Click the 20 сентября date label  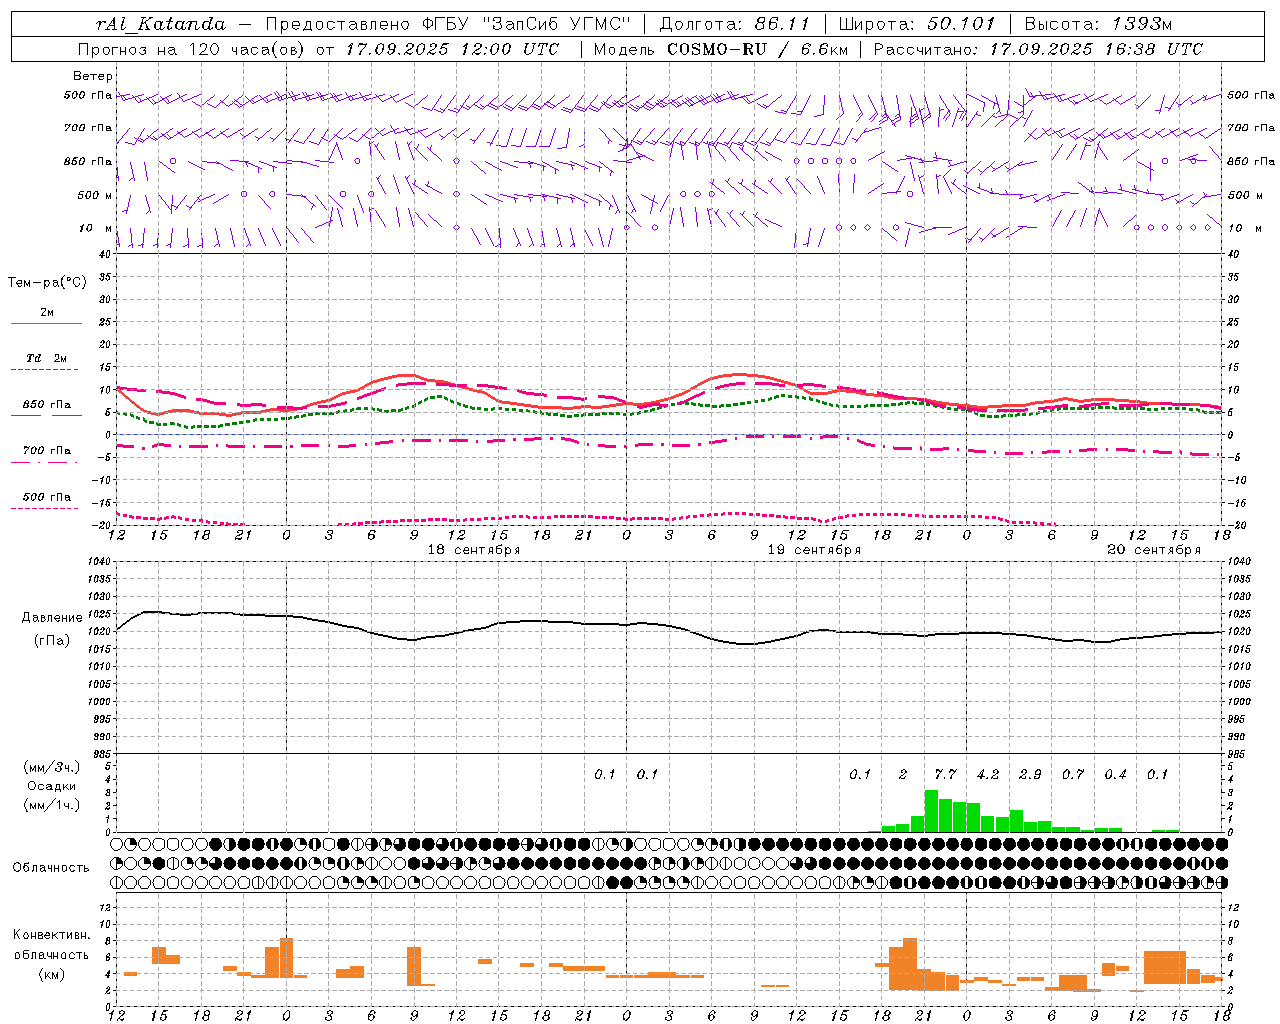point(1153,550)
